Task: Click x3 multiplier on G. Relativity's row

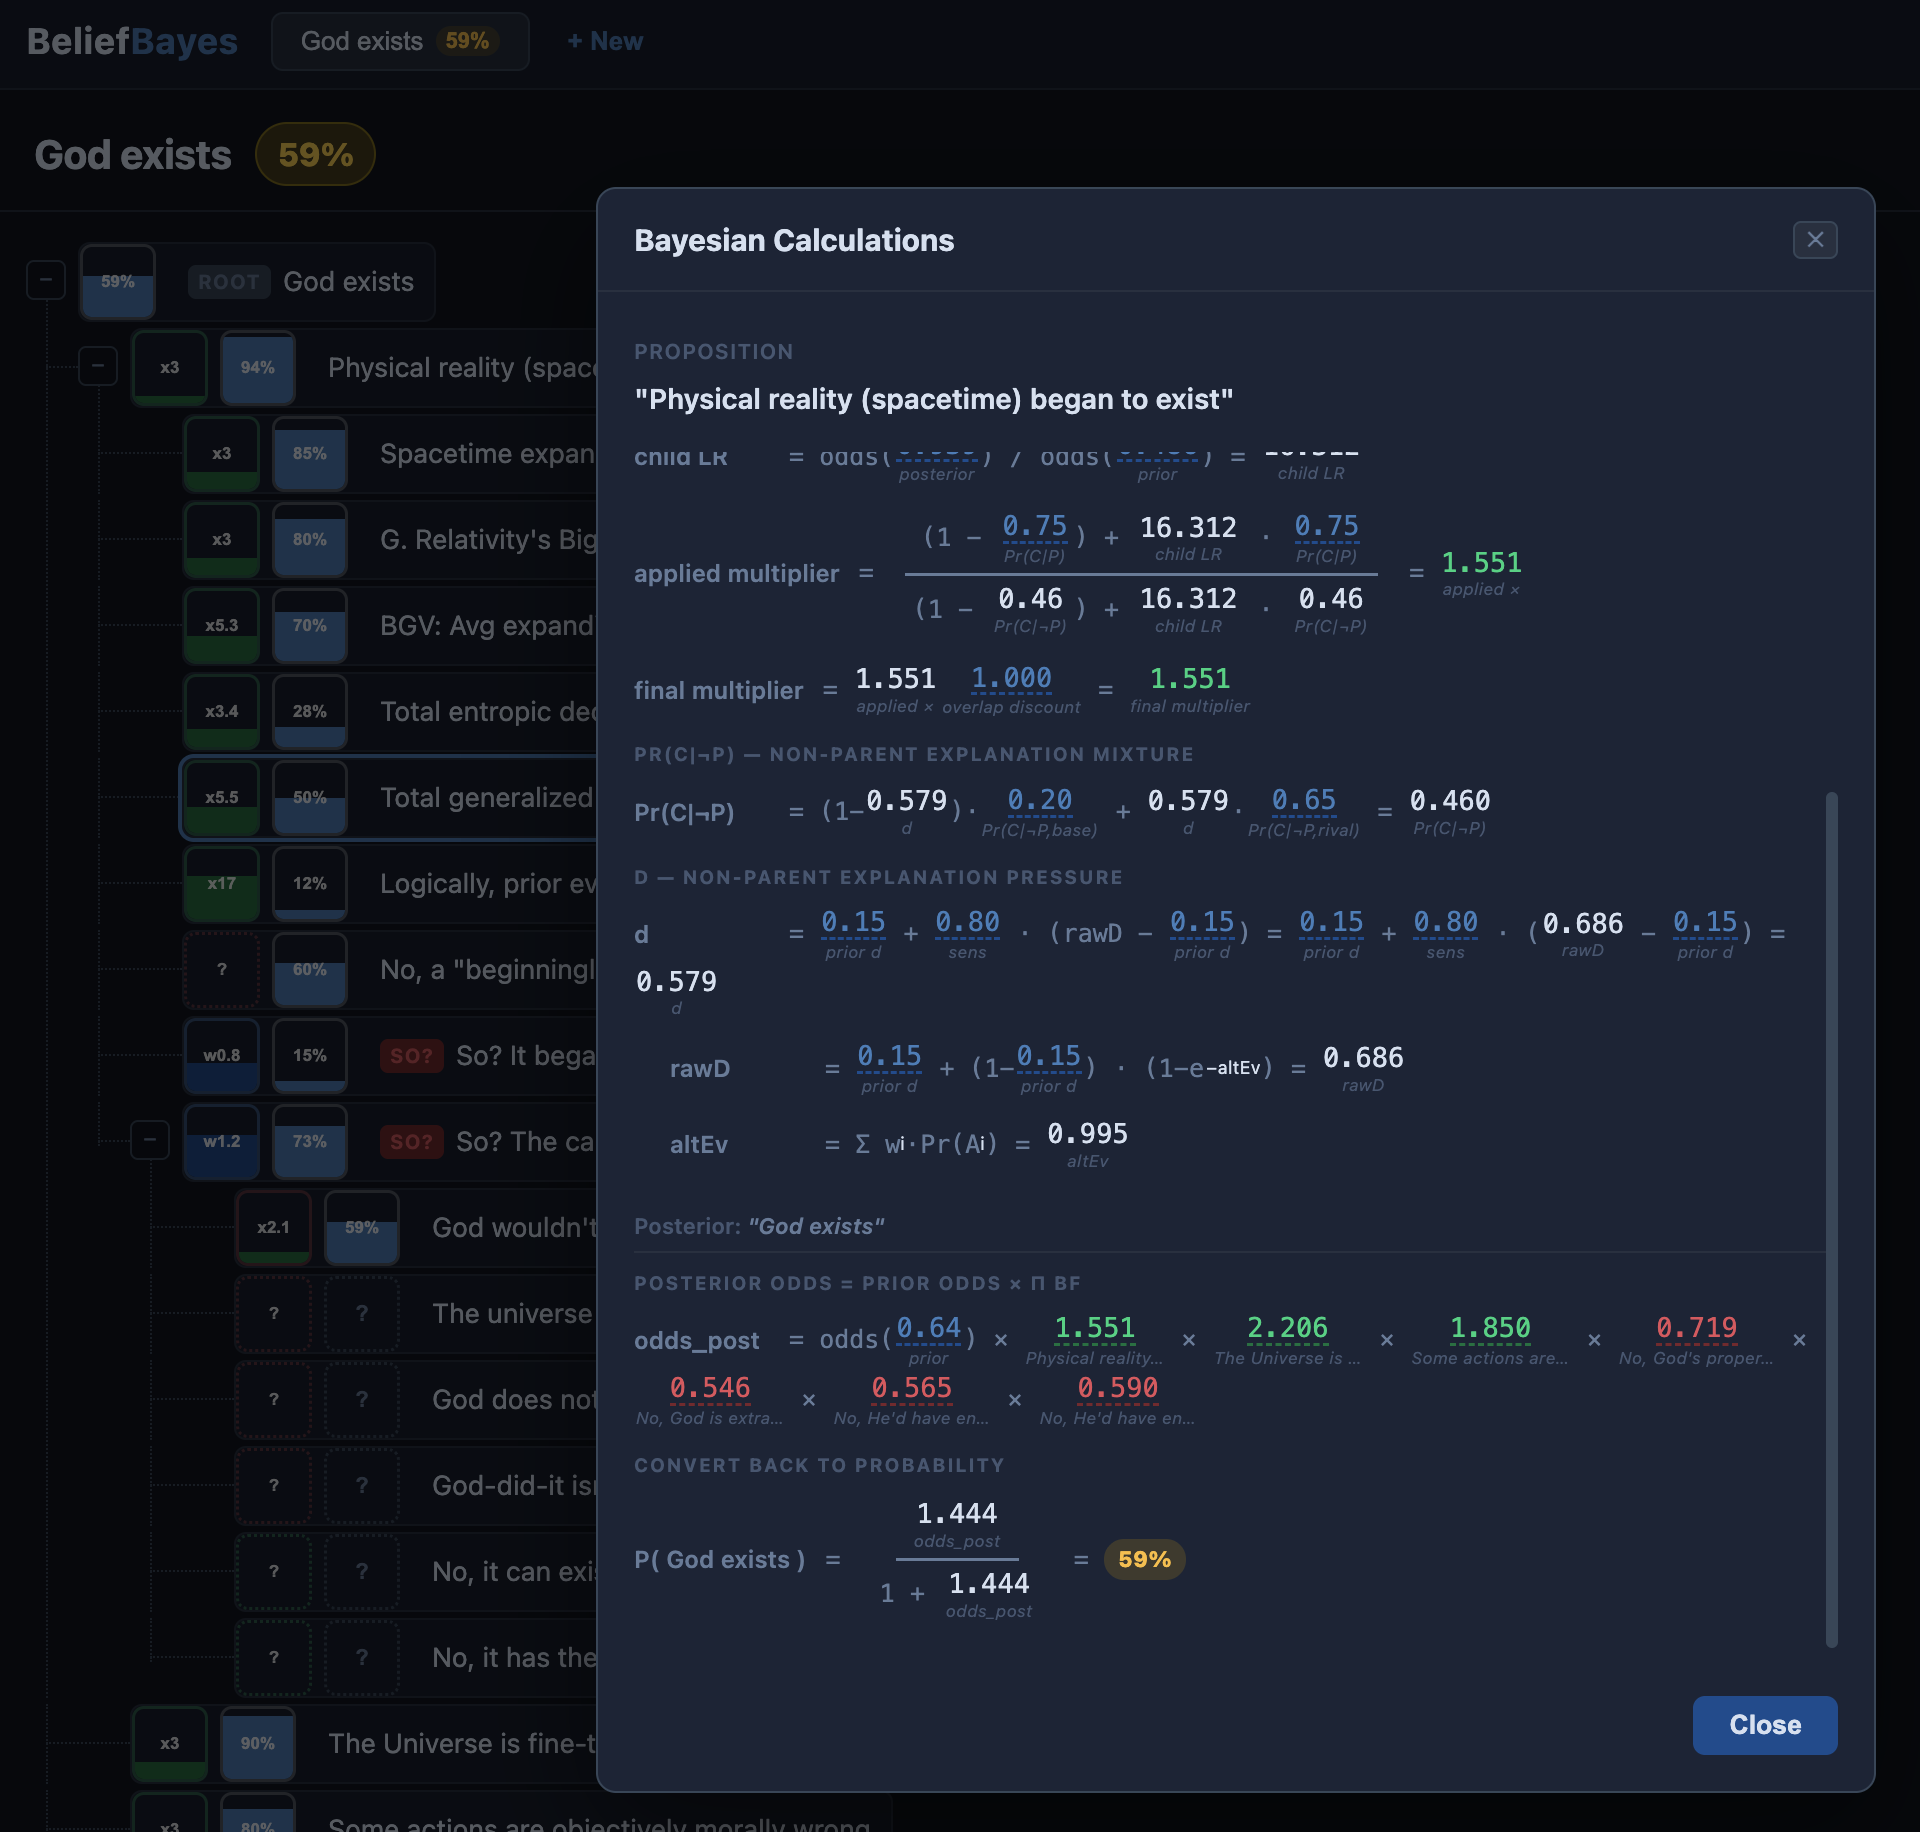Action: (x=222, y=540)
